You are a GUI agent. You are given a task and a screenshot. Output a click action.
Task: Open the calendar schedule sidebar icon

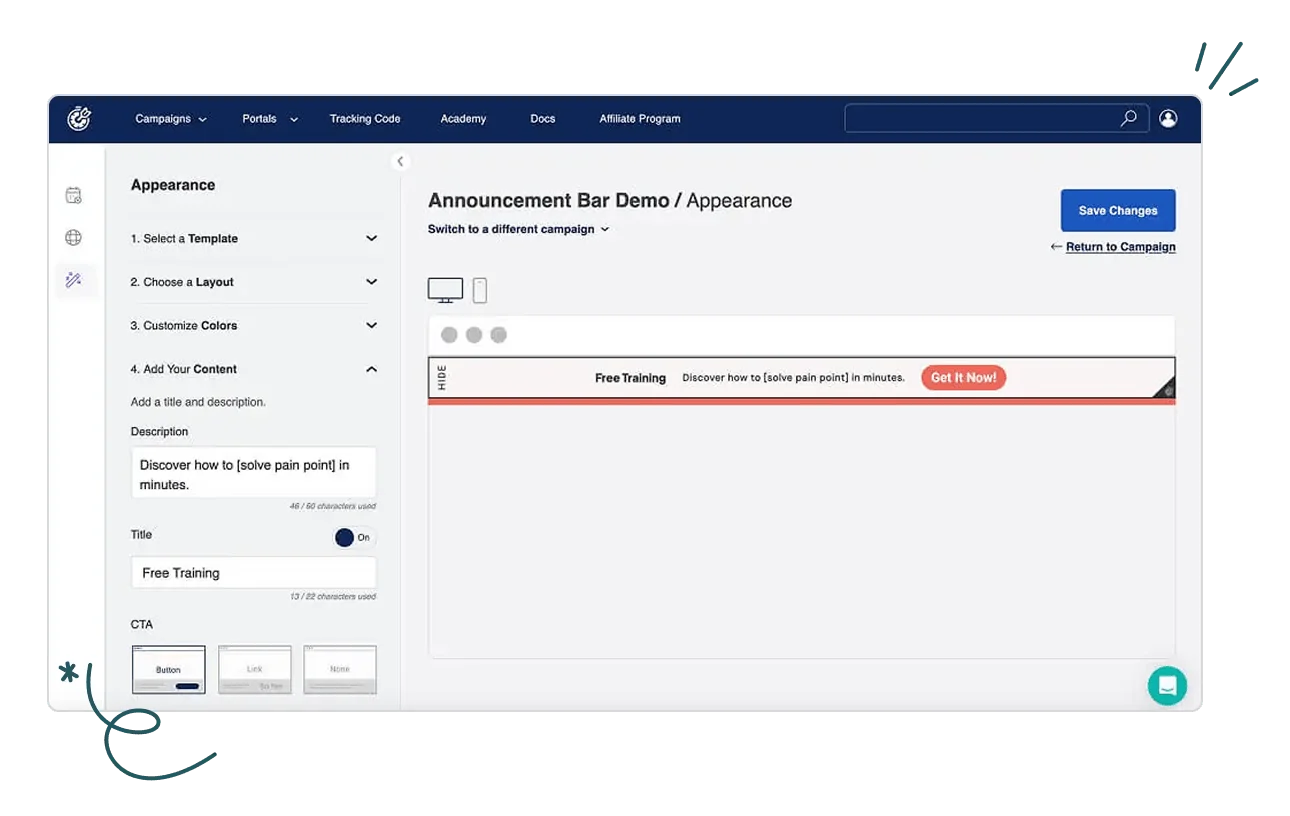point(73,195)
